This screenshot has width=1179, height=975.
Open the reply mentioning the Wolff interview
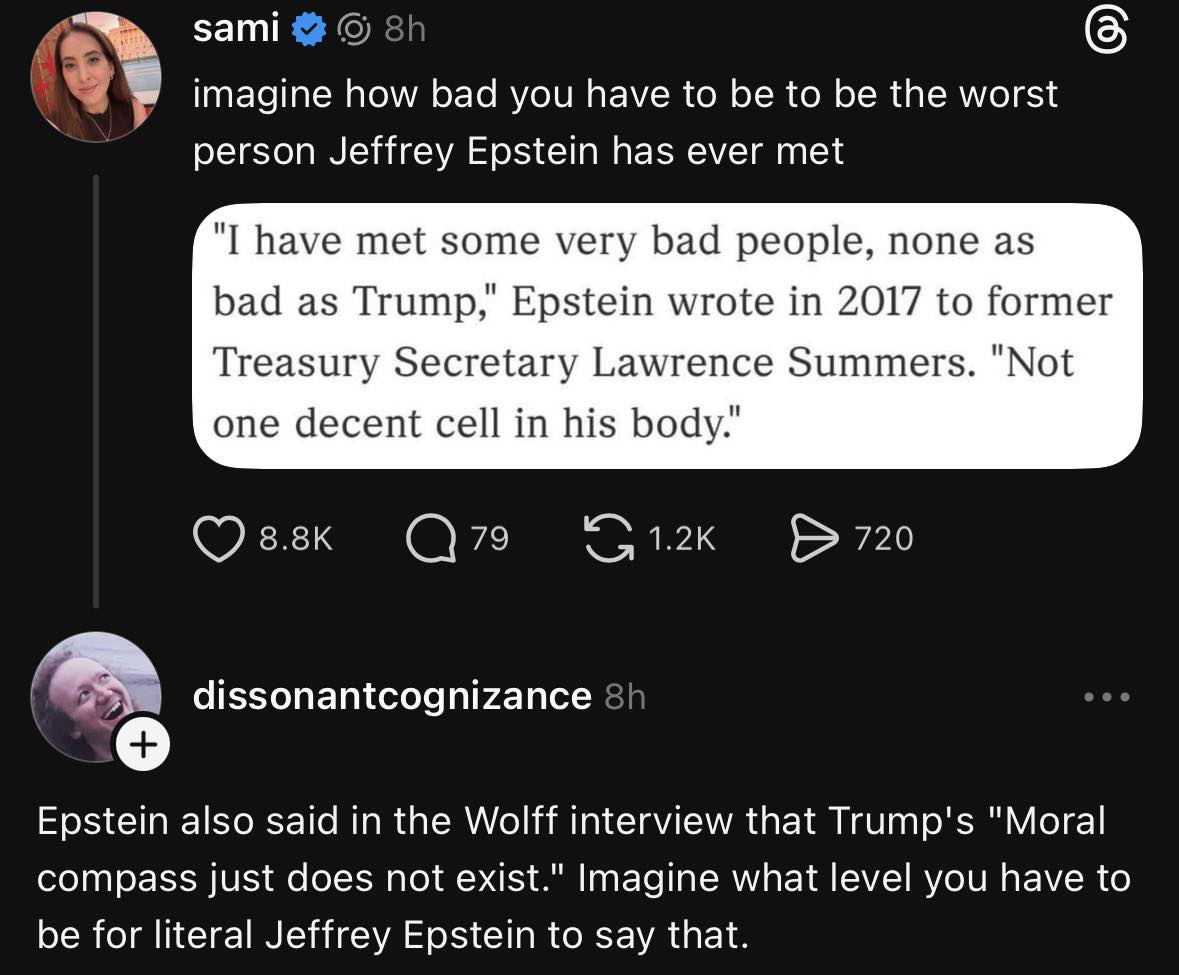[x=583, y=877]
